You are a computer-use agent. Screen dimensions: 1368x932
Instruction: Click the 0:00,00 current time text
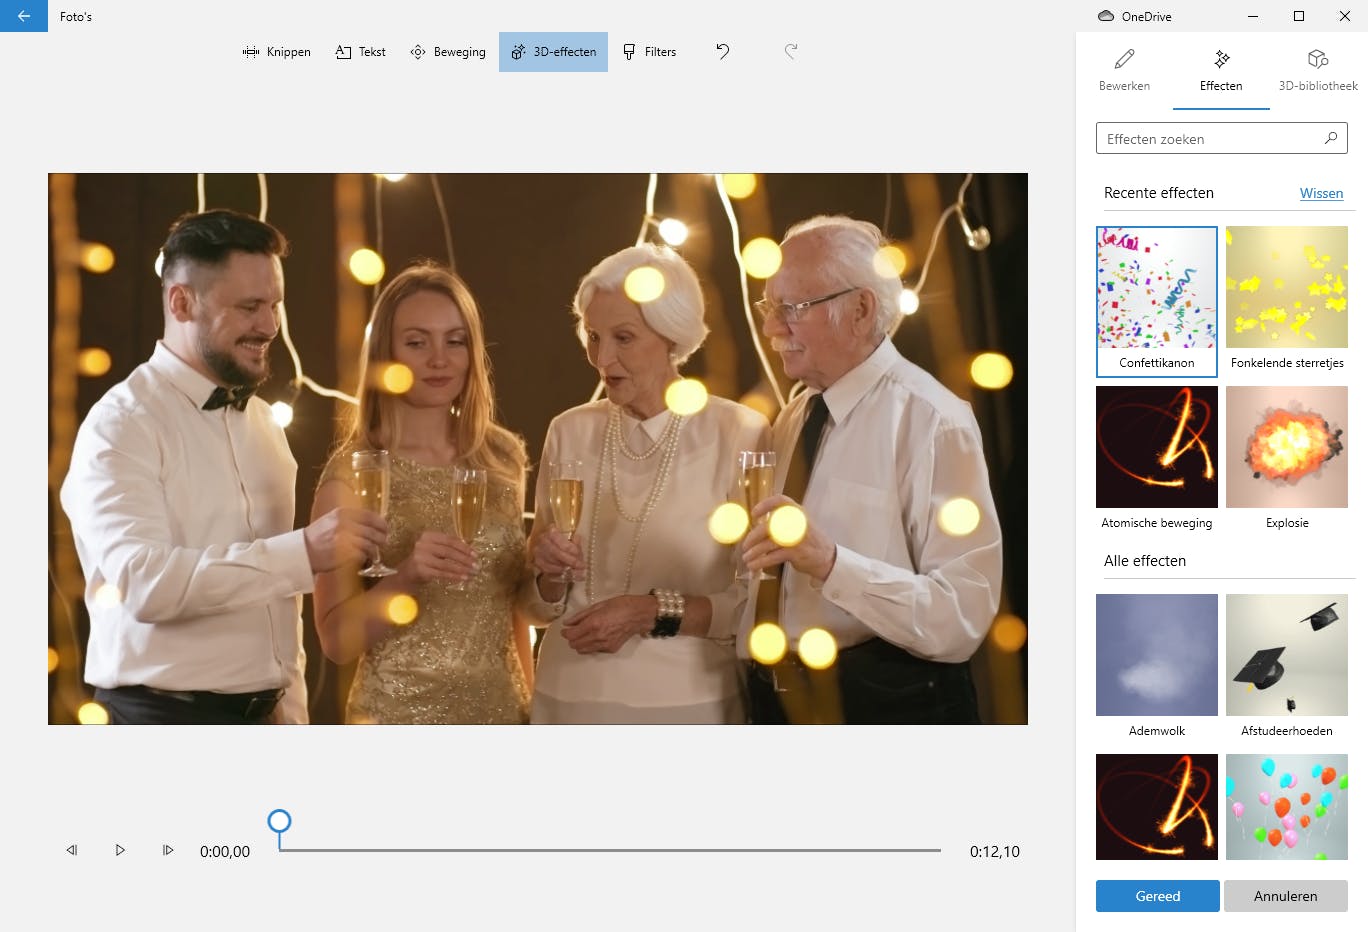(x=225, y=852)
